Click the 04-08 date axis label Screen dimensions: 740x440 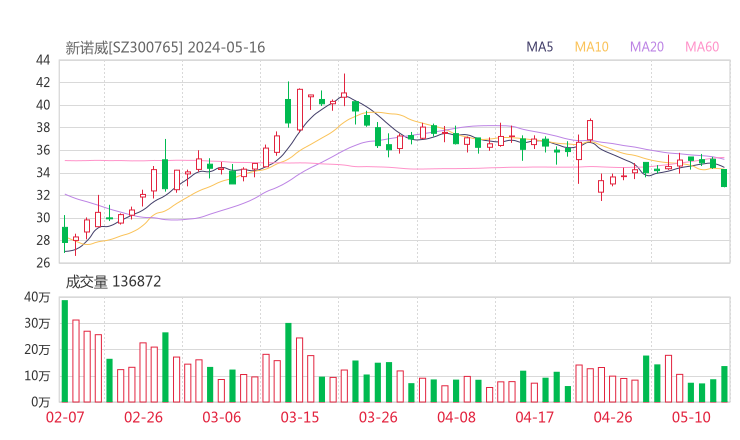pos(456,417)
